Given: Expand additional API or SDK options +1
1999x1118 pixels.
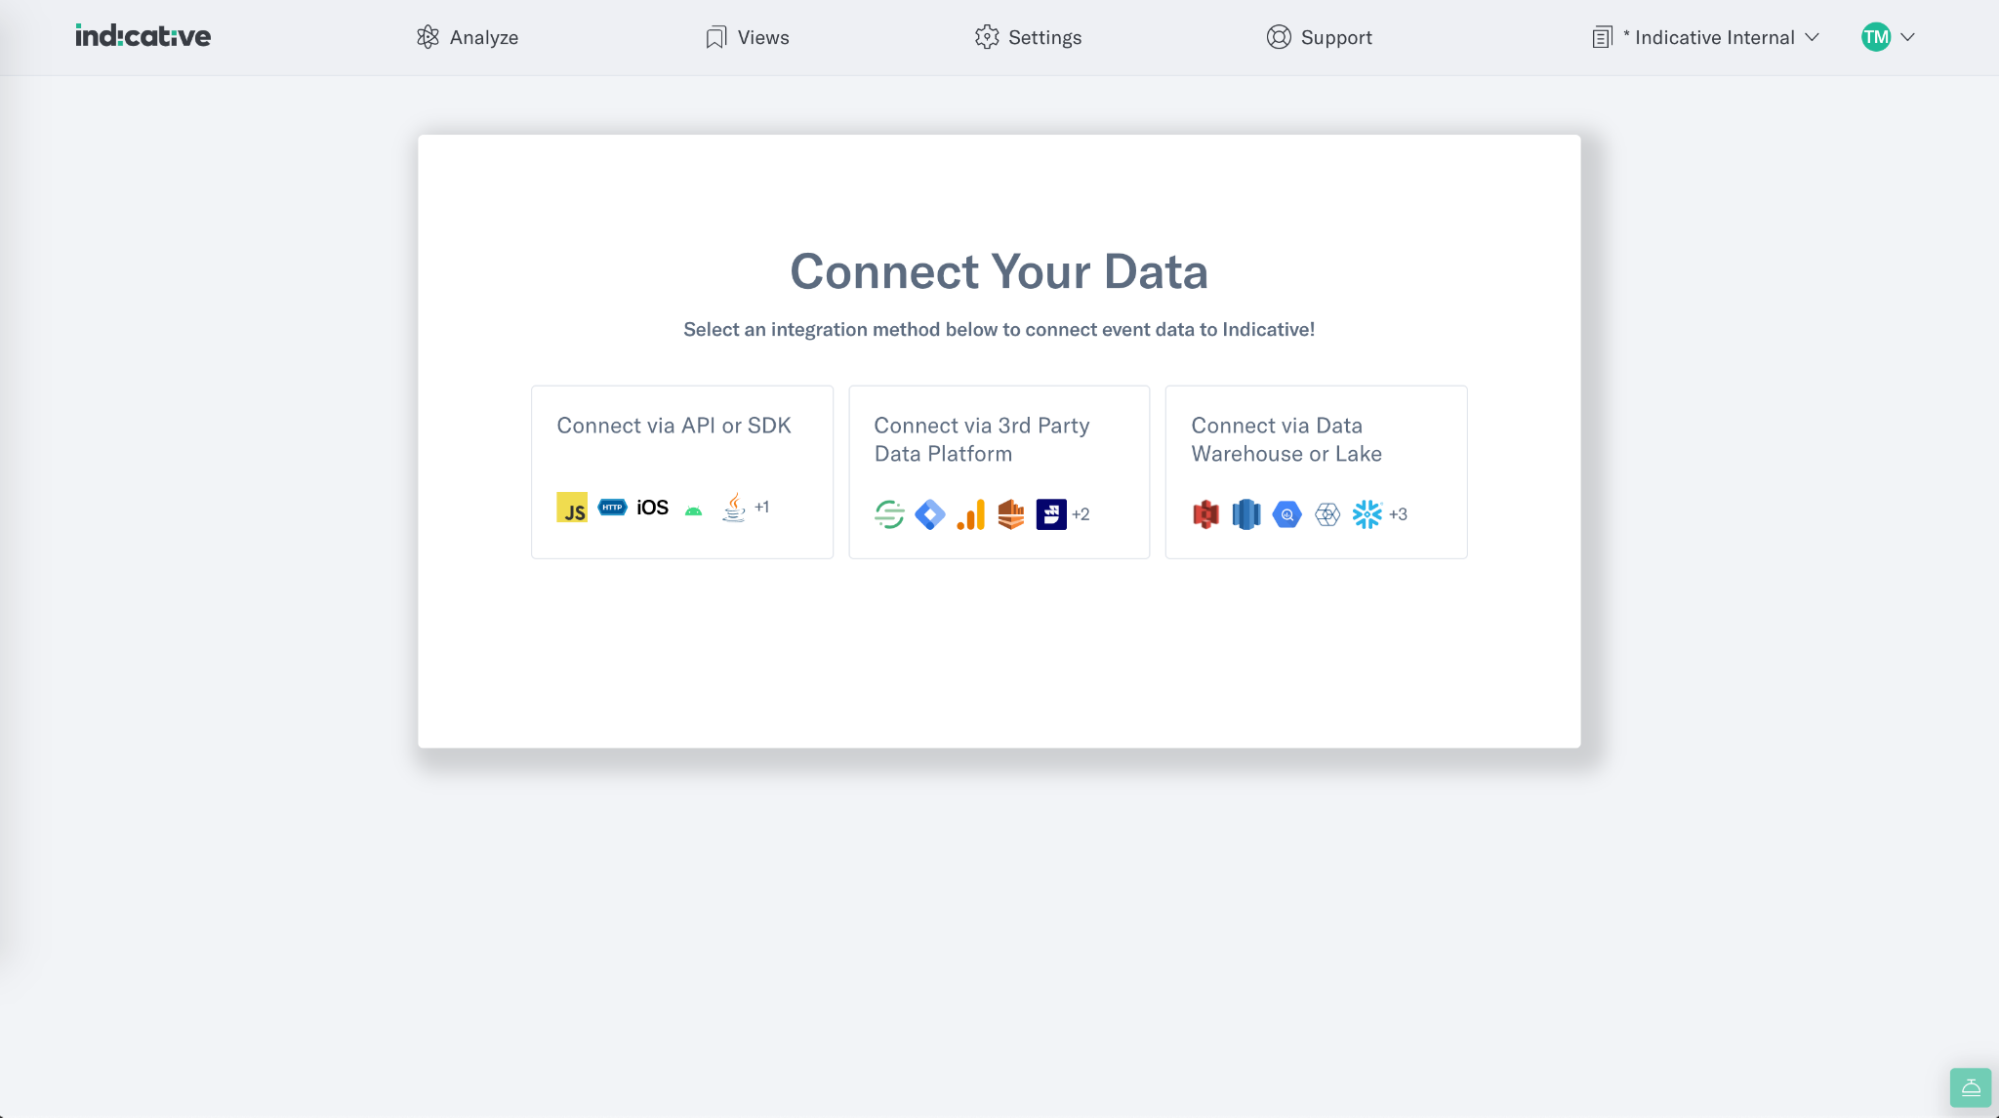Looking at the screenshot, I should pyautogui.click(x=762, y=508).
